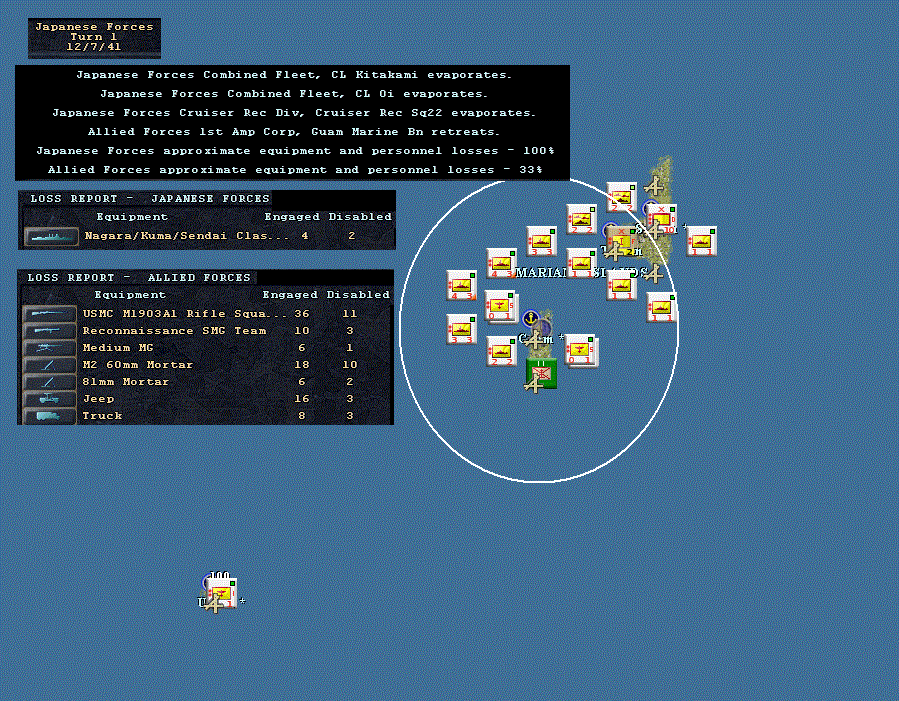Image resolution: width=899 pixels, height=701 pixels.
Task: Select the 81mm Mortar equipment icon
Action: click(49, 382)
